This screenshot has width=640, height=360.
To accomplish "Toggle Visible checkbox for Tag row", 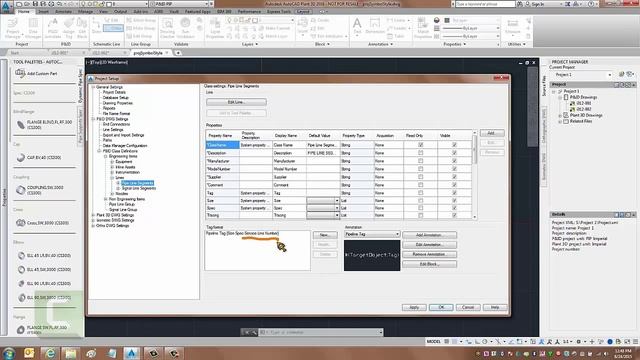I will tap(454, 193).
